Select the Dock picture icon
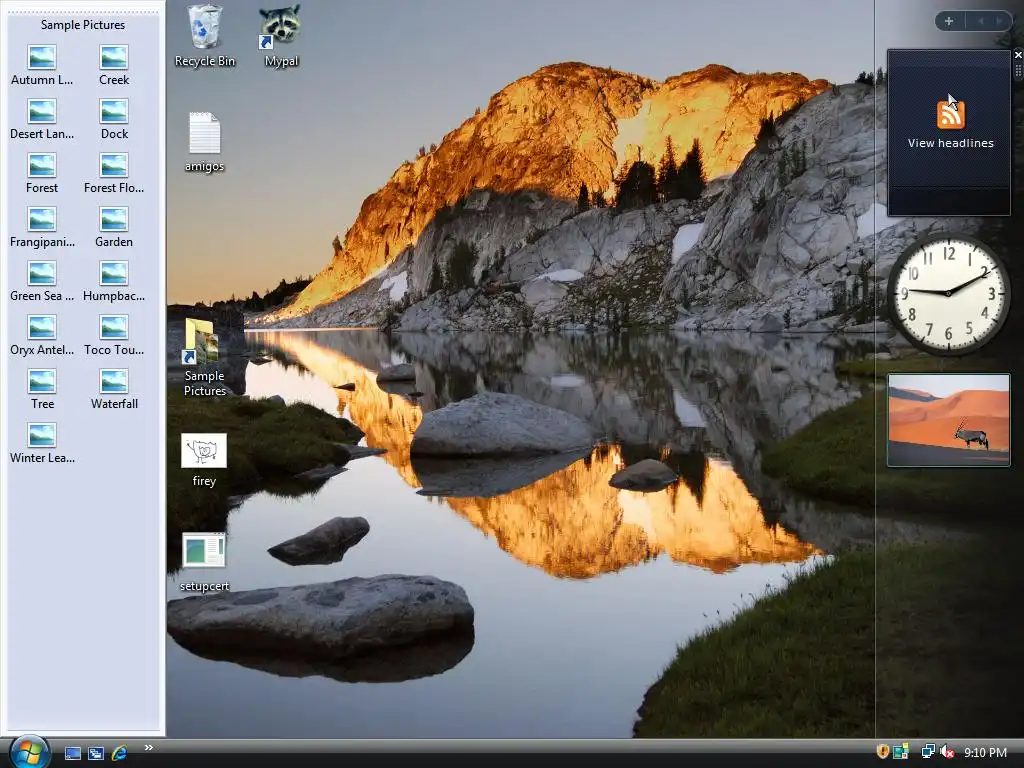Viewport: 1024px width, 768px height. point(114,120)
